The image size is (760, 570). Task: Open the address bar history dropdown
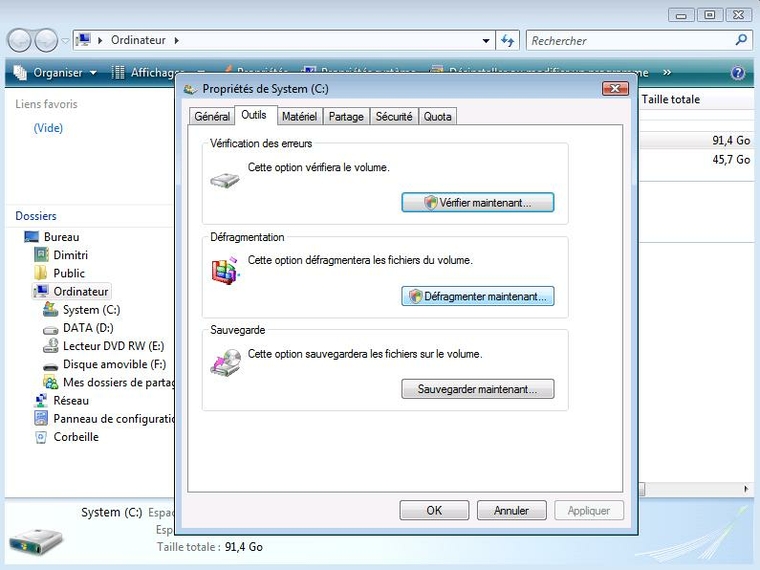coord(486,41)
